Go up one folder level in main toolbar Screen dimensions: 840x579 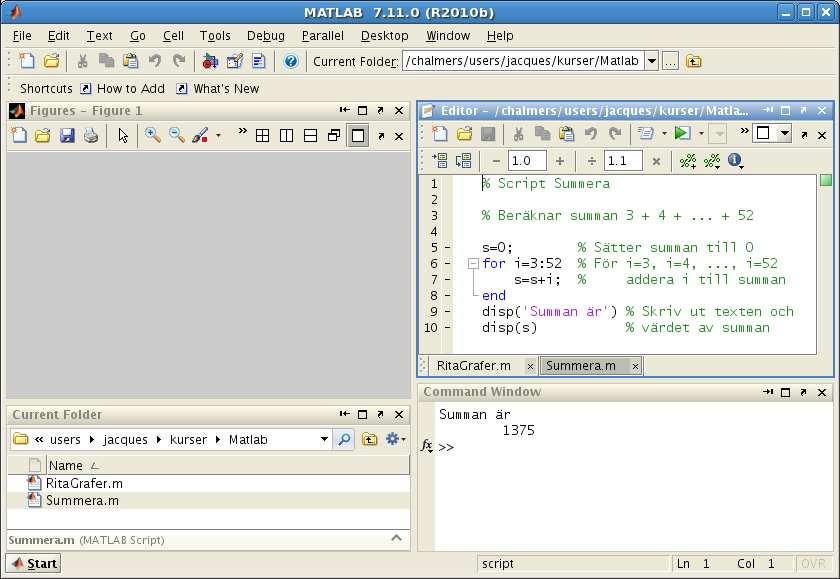[x=693, y=62]
